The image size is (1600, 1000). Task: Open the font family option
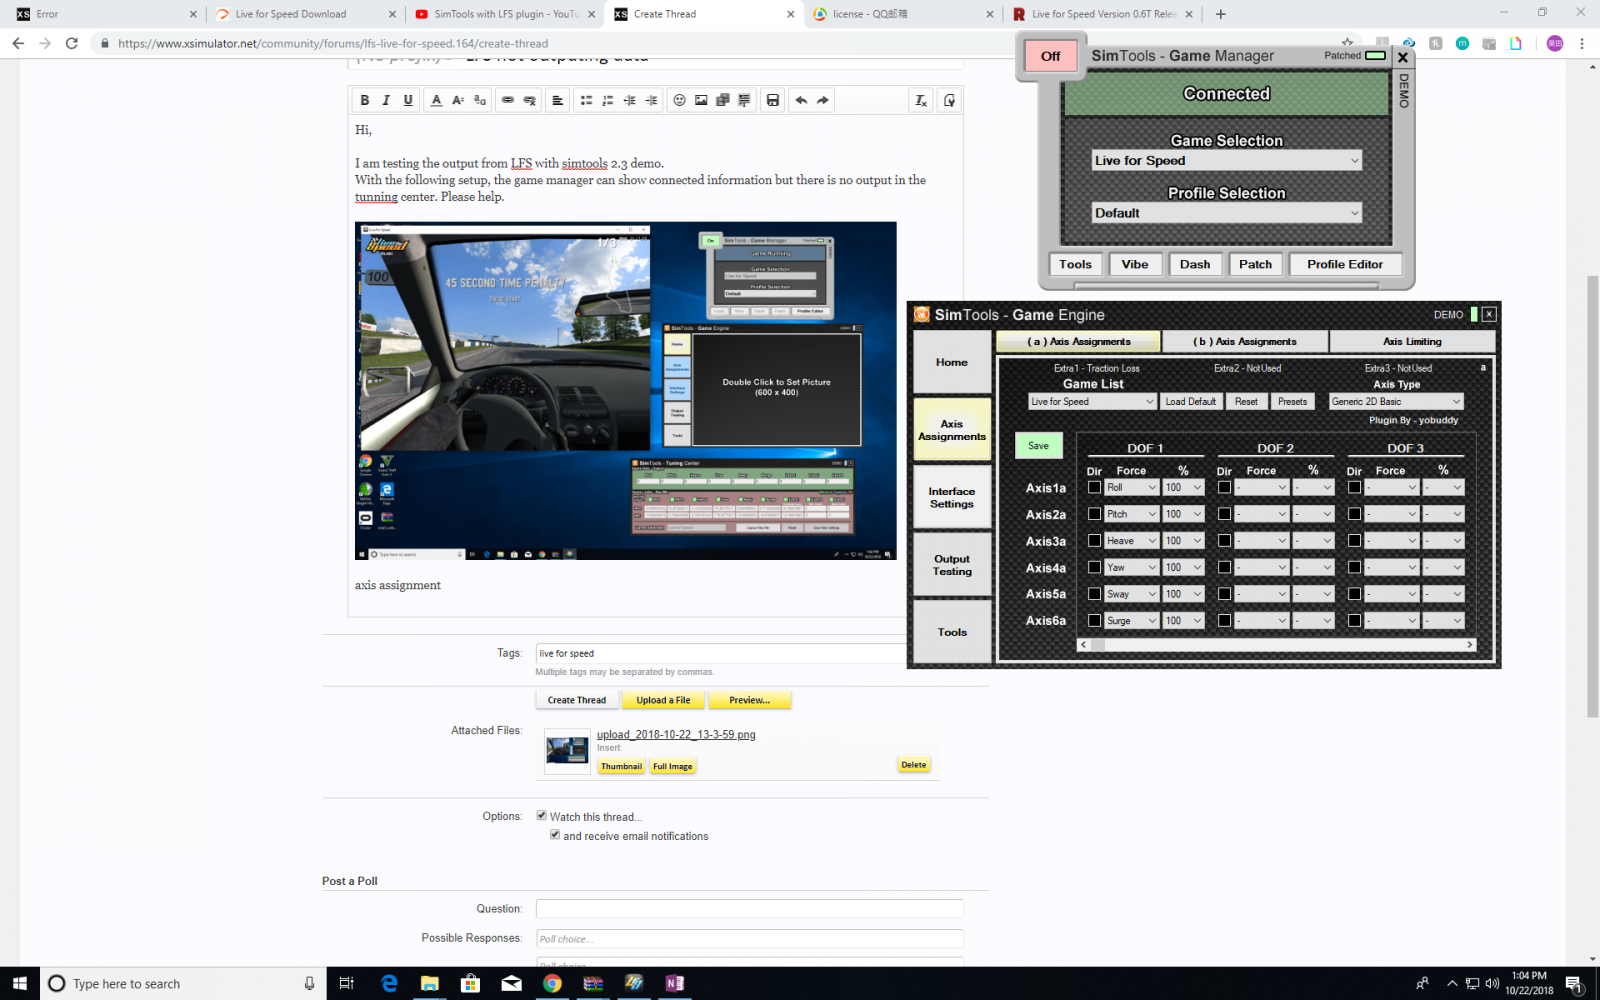coord(480,100)
